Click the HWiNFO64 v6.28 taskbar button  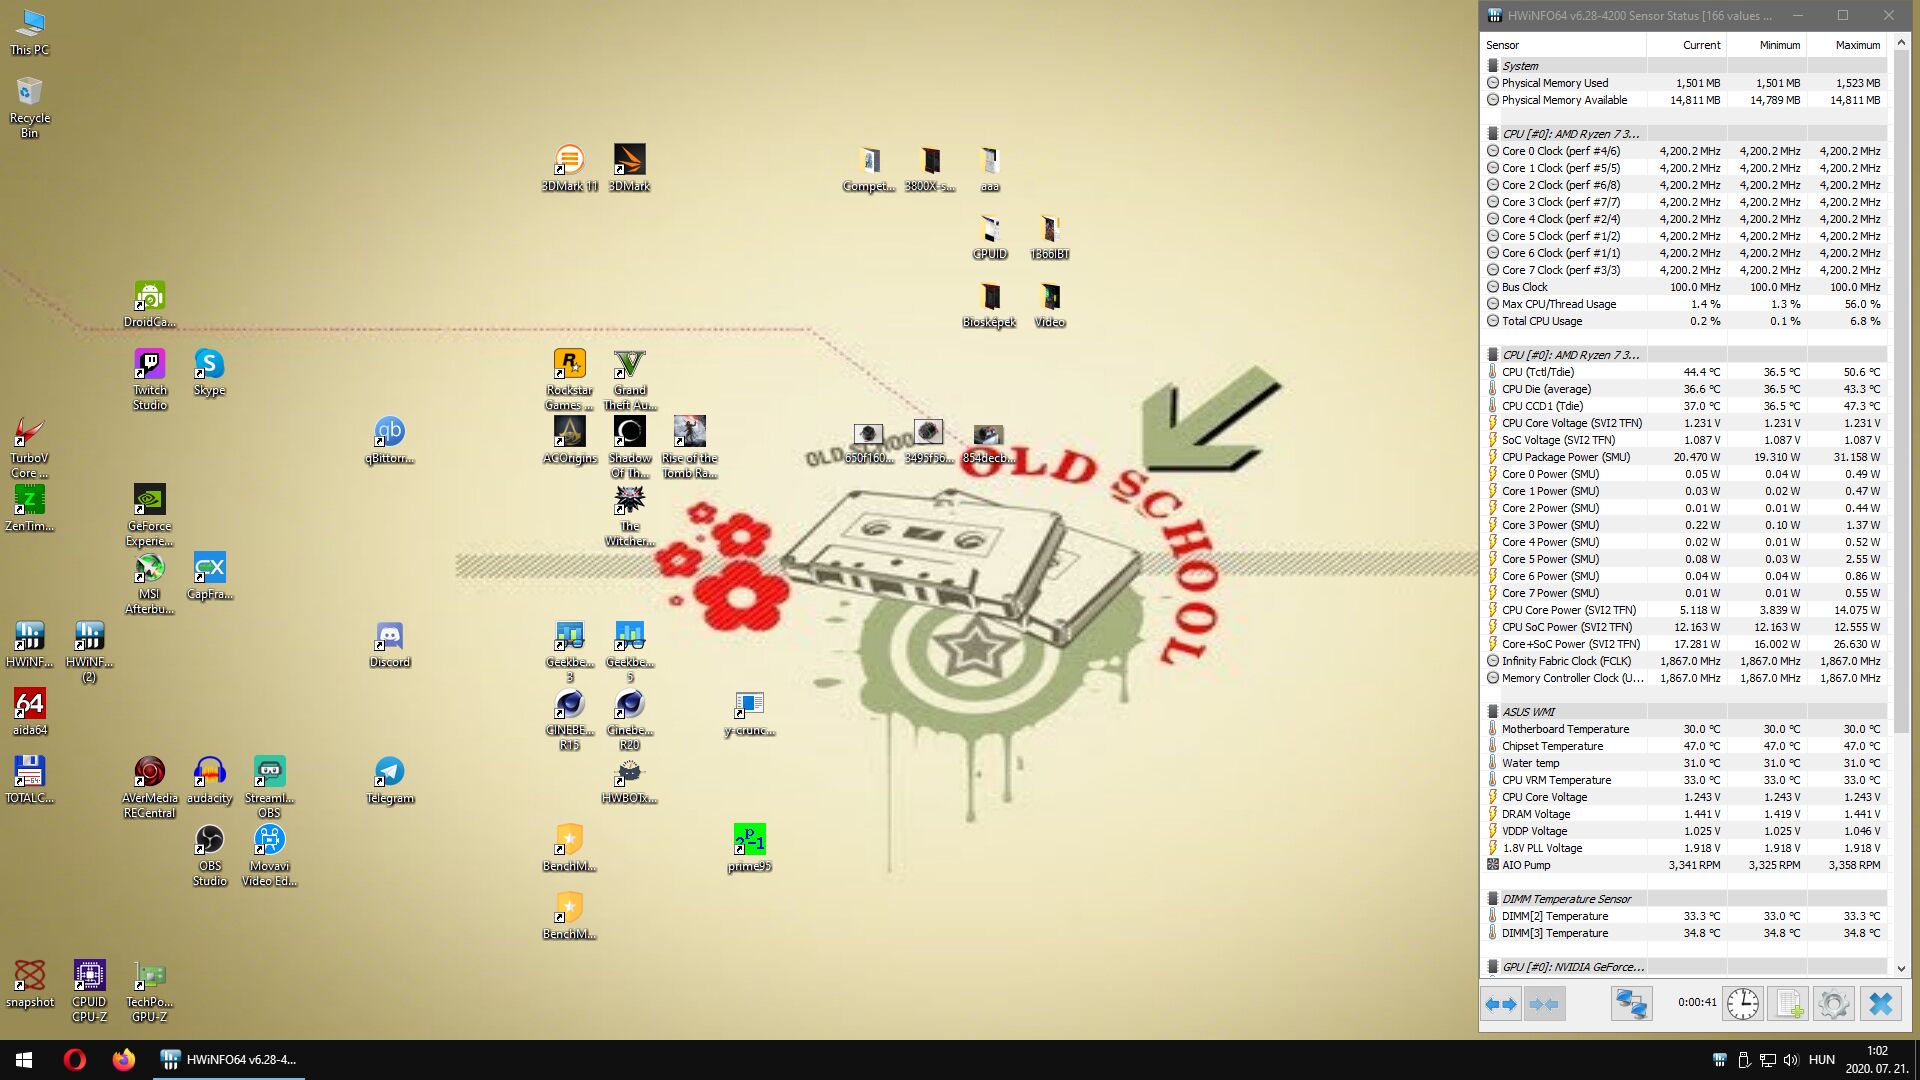[229, 1060]
